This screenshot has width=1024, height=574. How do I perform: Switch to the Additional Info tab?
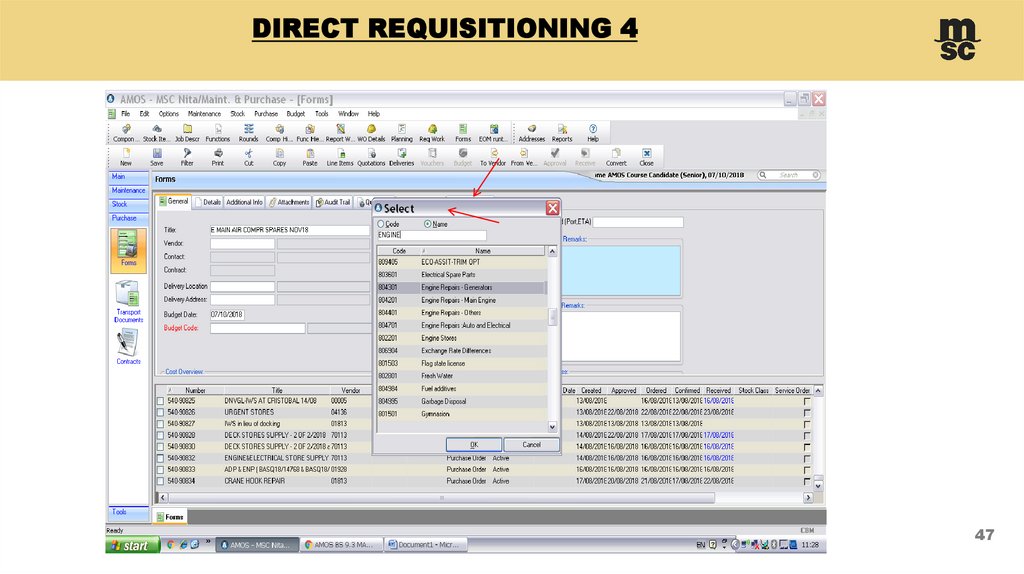pyautogui.click(x=244, y=202)
